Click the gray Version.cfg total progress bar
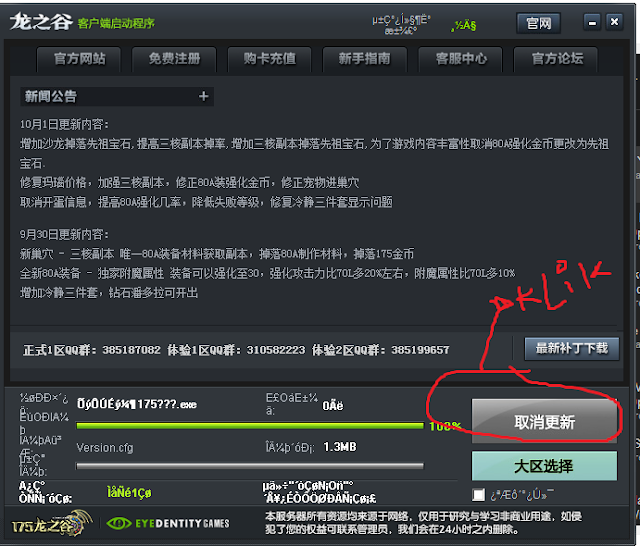The width and height of the screenshot is (640, 546). (250, 466)
